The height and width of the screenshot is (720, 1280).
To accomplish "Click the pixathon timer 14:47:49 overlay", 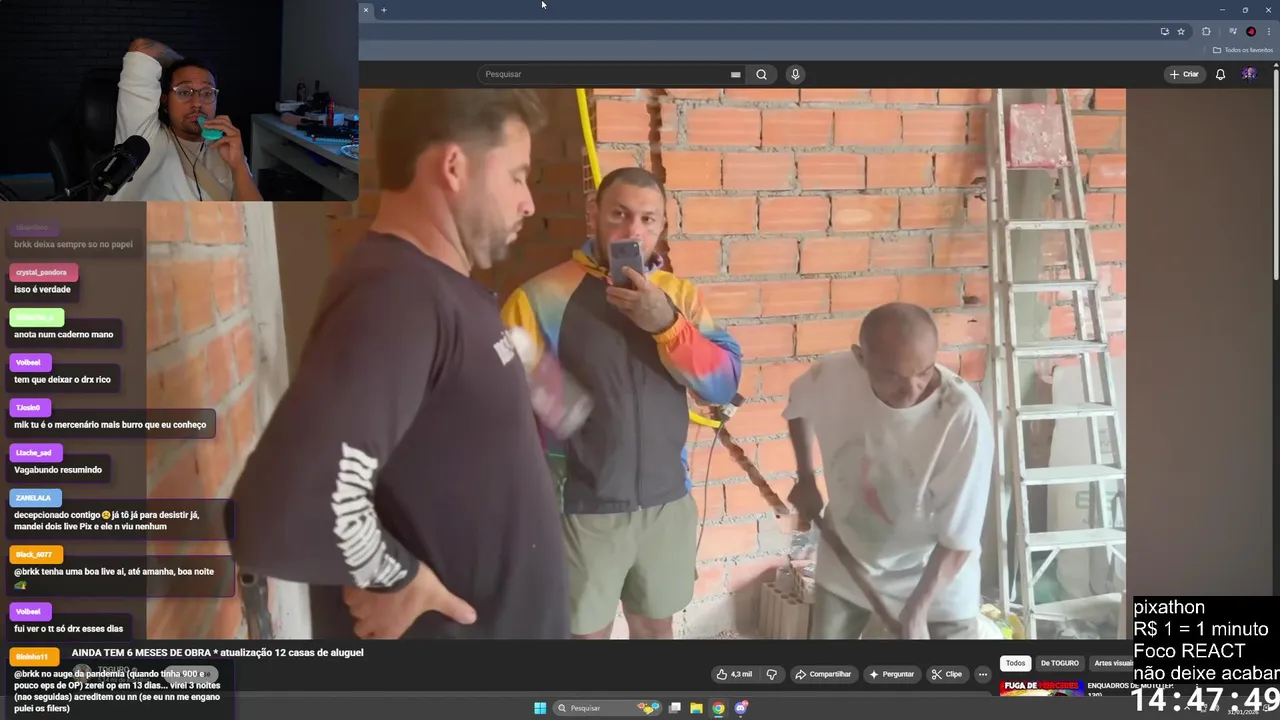I will (1206, 699).
